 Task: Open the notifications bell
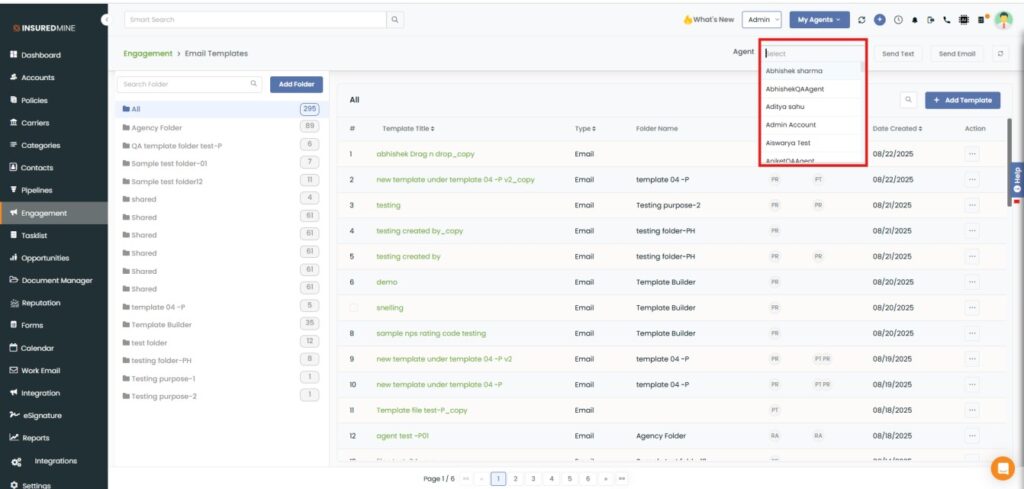(915, 20)
